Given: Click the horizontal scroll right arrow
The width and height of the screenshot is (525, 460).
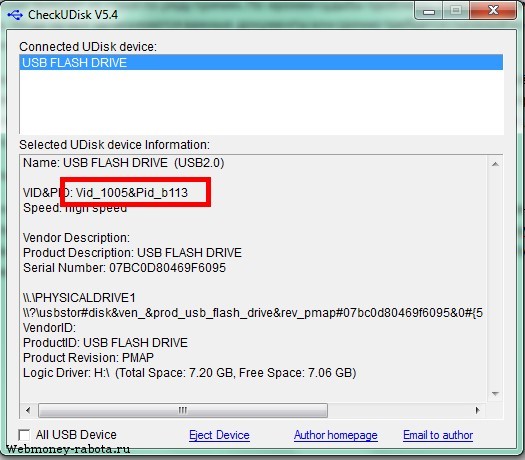Looking at the screenshot, I should tap(477, 410).
